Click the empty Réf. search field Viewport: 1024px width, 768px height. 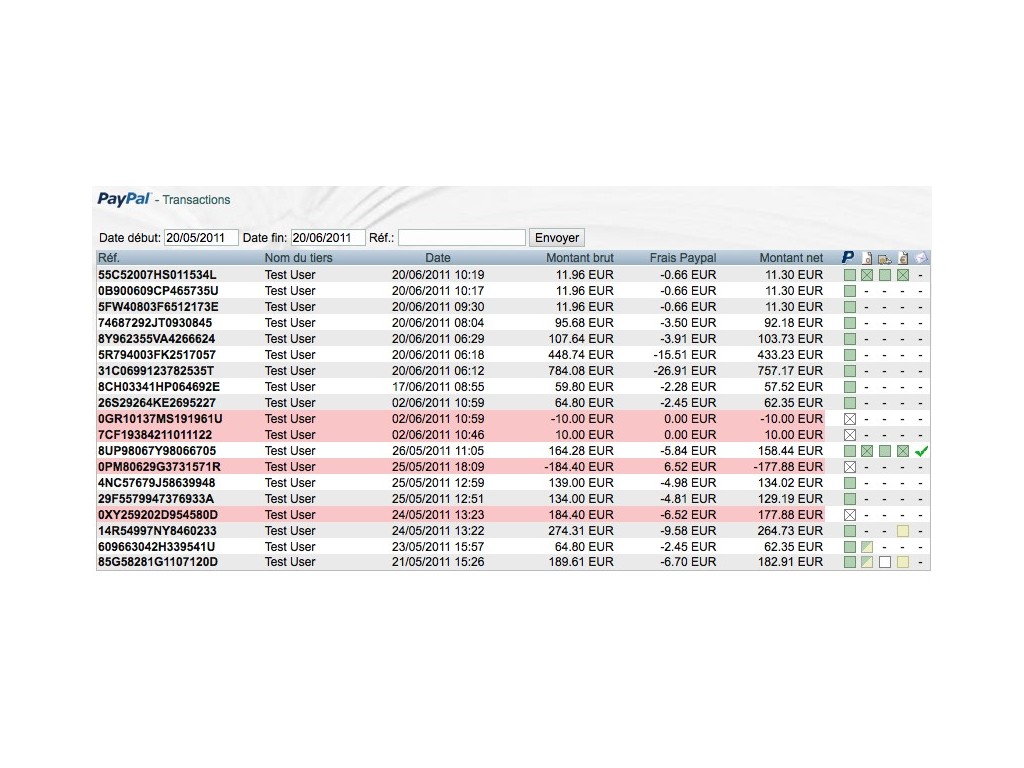pyautogui.click(x=462, y=238)
